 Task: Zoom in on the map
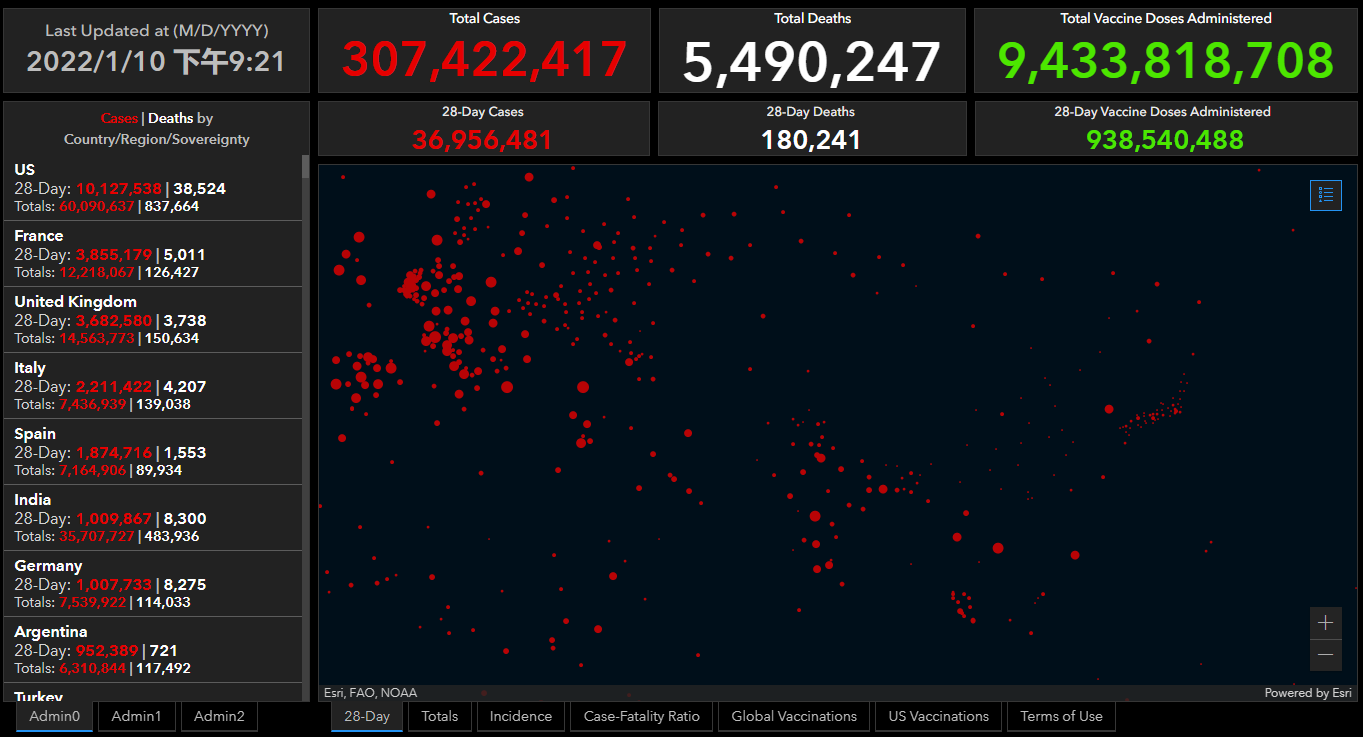(1325, 623)
